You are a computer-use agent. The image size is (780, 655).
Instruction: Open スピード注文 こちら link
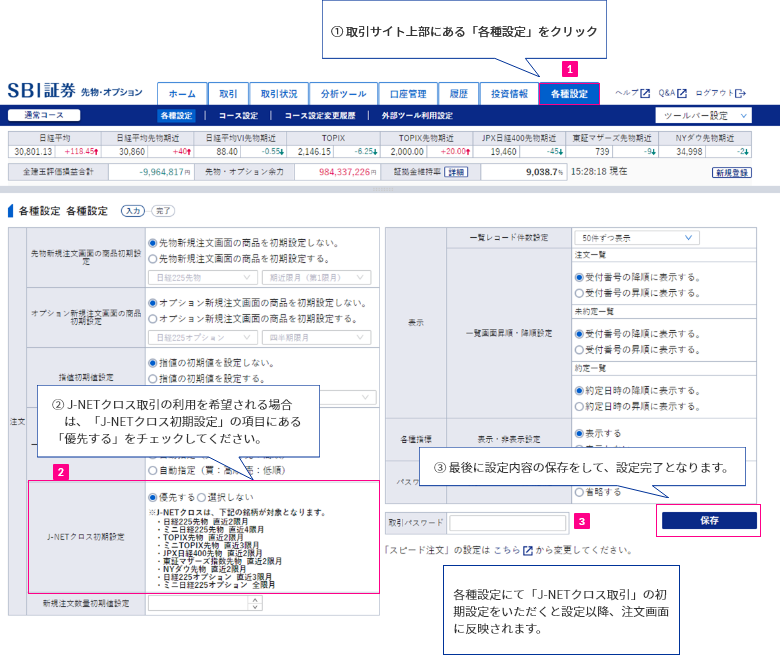click(x=507, y=550)
